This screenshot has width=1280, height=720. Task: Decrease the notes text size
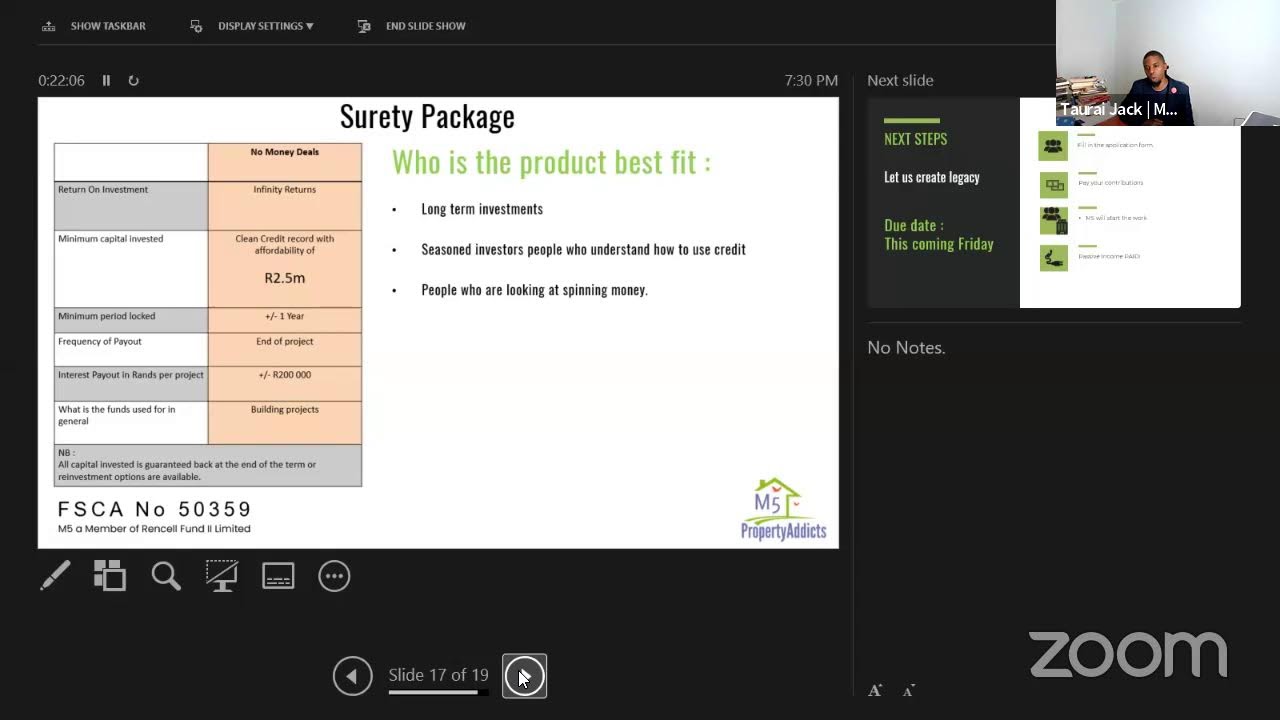[908, 690]
